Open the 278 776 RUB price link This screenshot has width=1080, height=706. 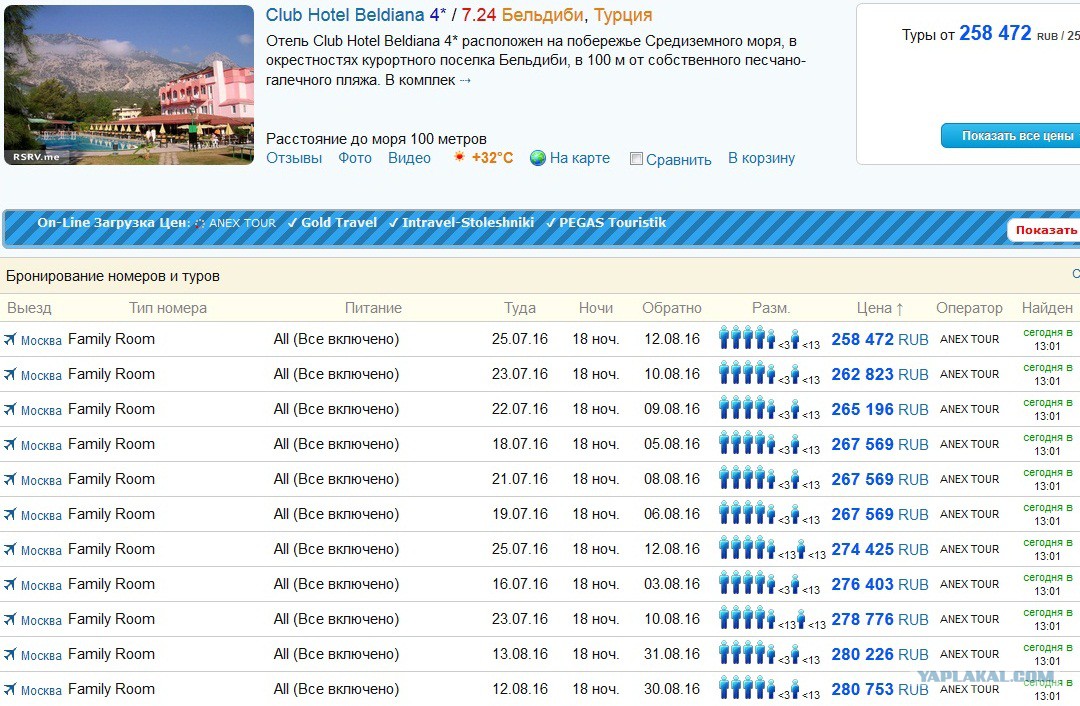[x=880, y=620]
